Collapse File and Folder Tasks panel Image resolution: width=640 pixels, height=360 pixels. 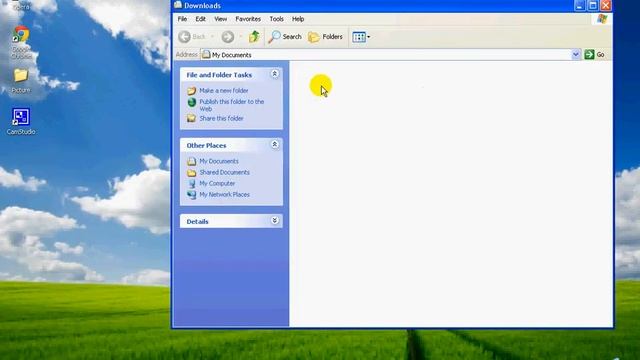[x=275, y=74]
